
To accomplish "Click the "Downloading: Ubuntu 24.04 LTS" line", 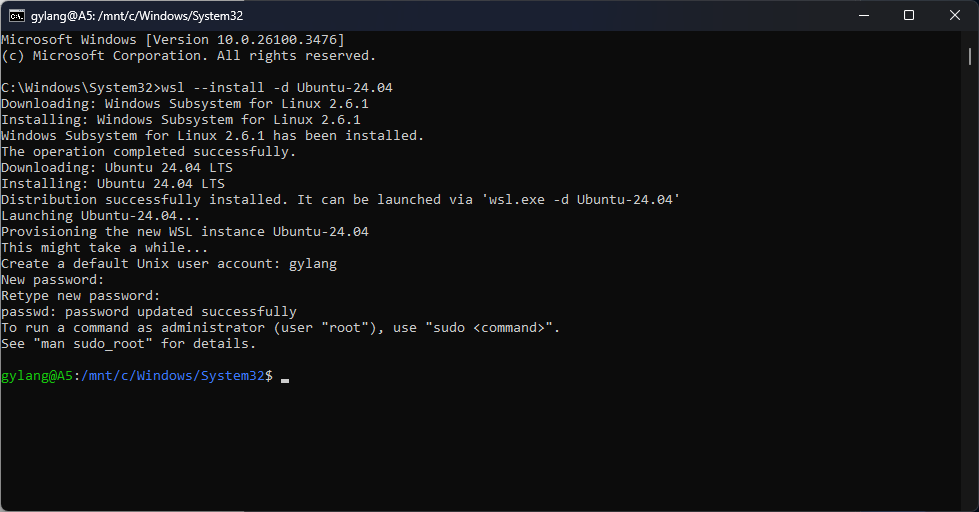I will 116,168.
